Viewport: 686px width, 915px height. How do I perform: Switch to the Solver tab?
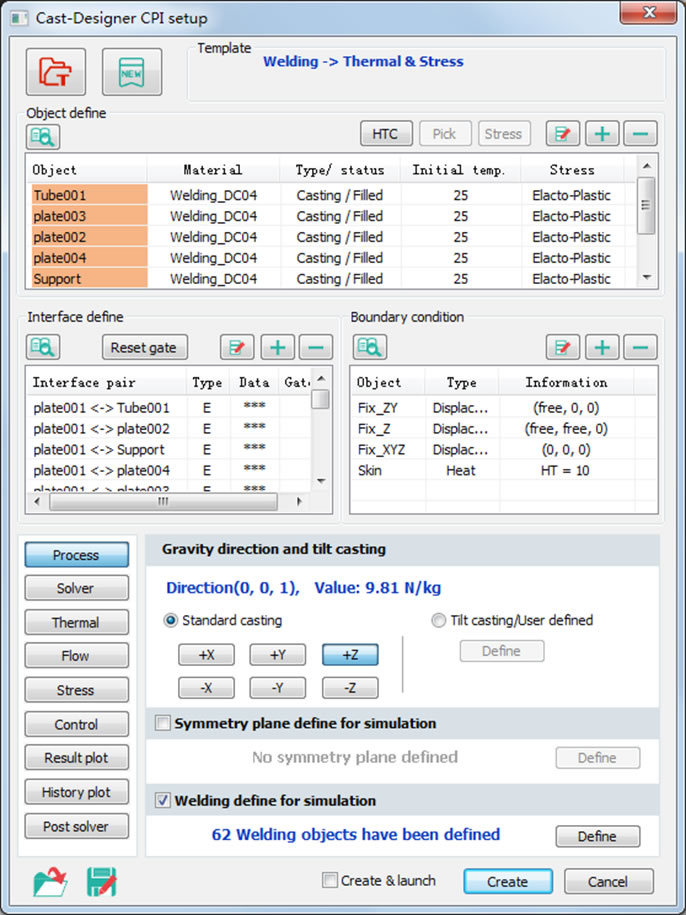[x=76, y=588]
